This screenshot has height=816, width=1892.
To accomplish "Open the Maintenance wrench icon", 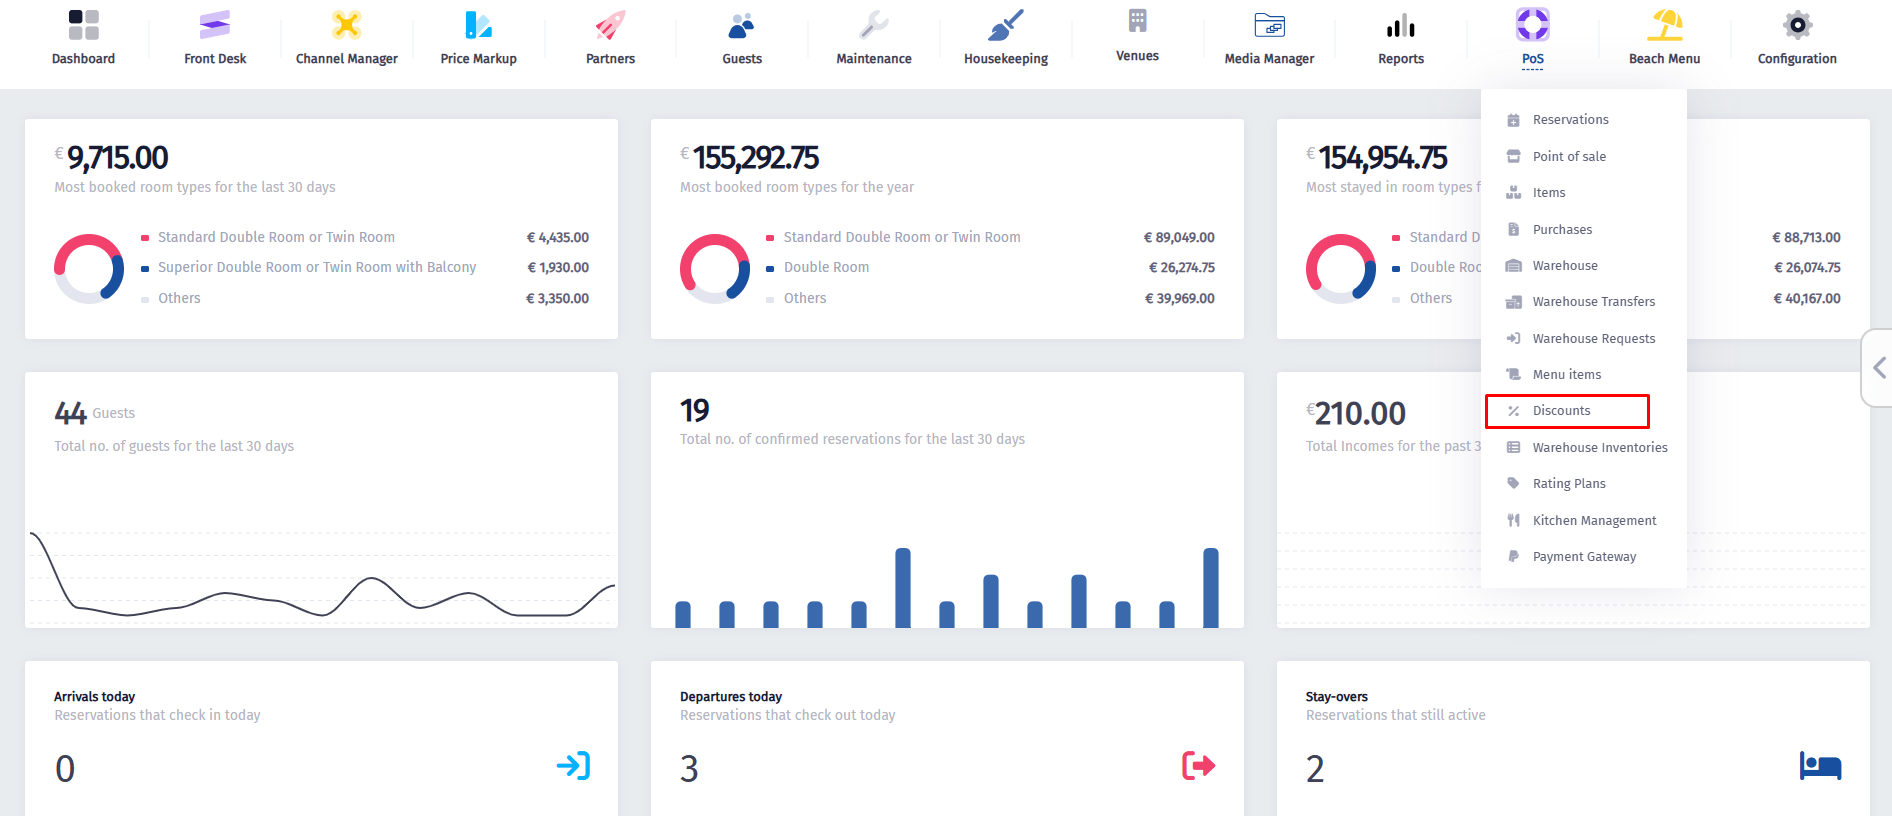I will pos(873,25).
